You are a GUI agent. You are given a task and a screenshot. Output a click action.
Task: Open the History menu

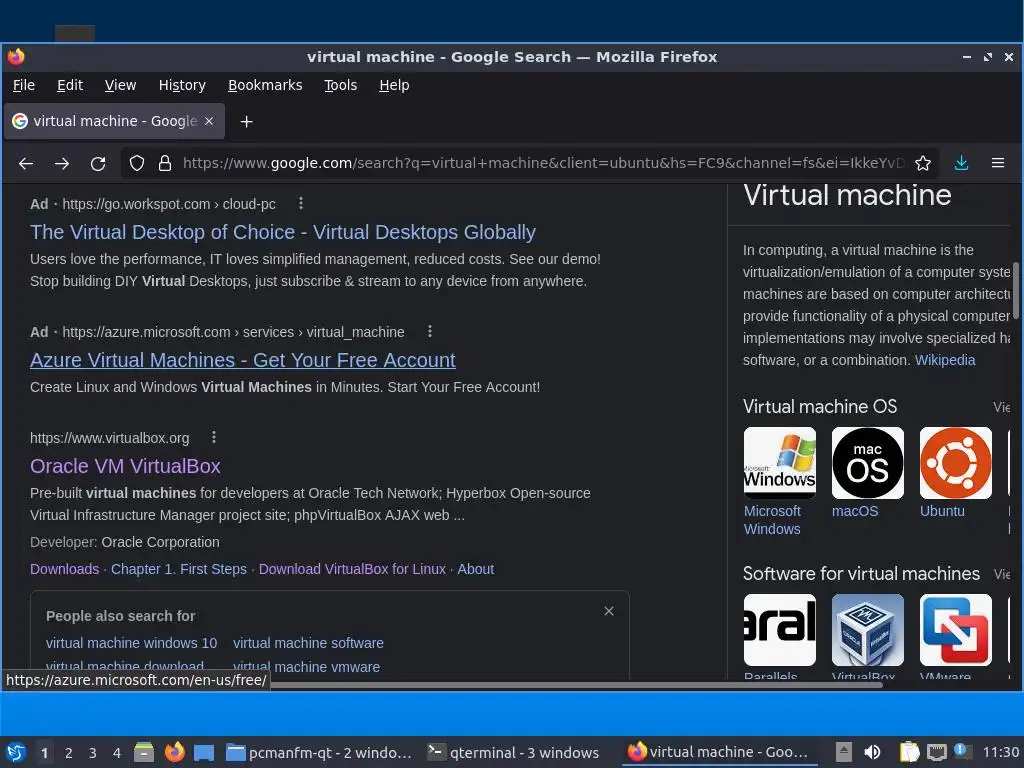tap(182, 85)
